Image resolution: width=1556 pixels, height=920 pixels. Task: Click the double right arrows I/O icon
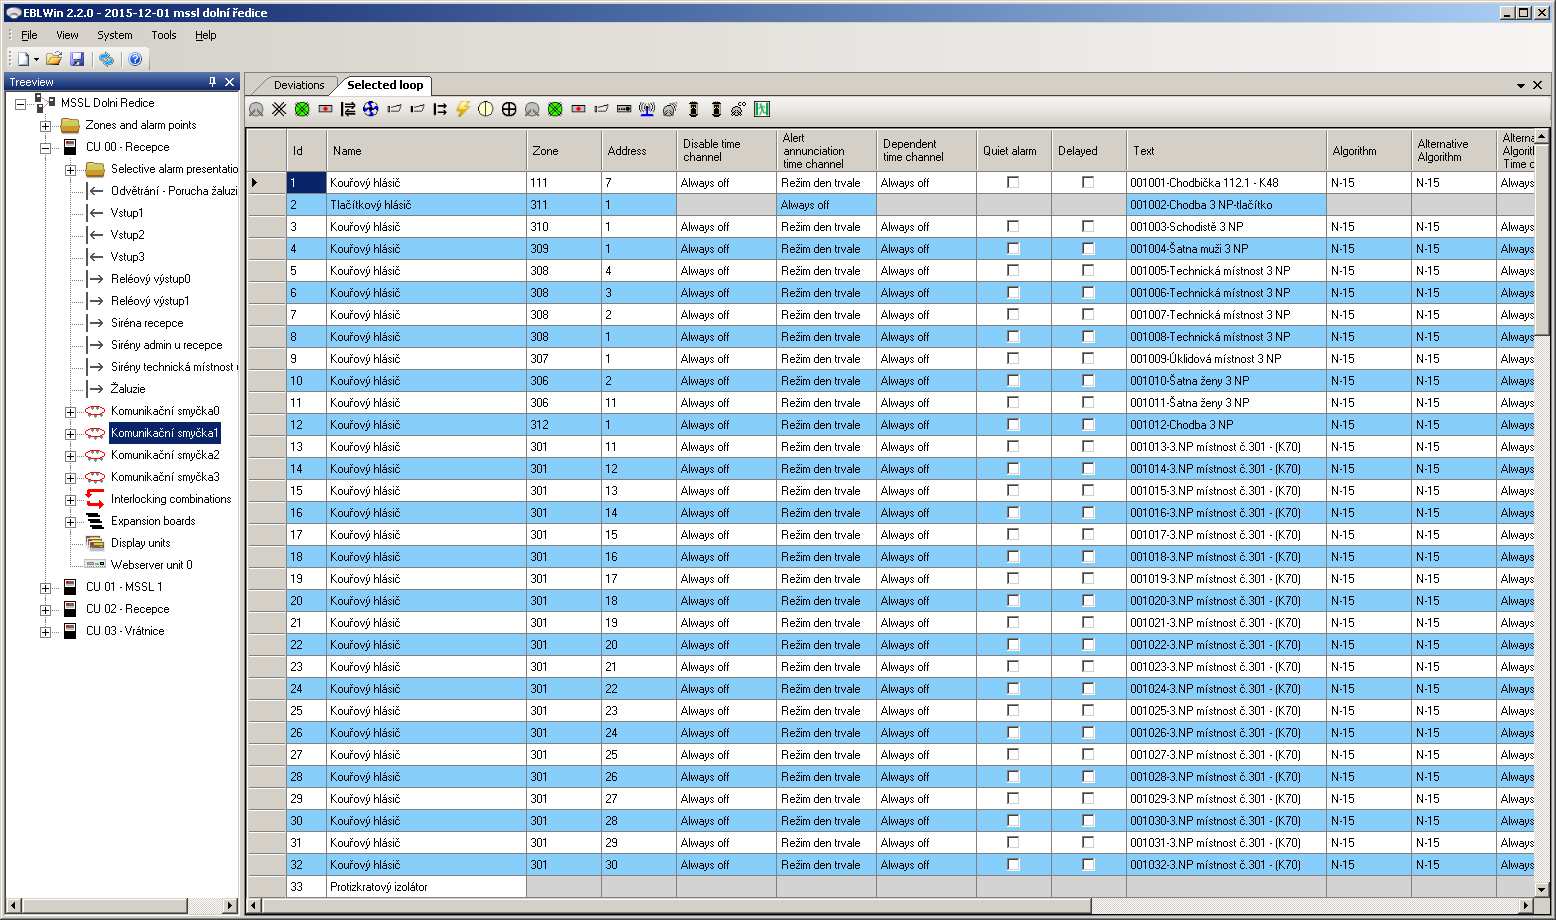[440, 109]
